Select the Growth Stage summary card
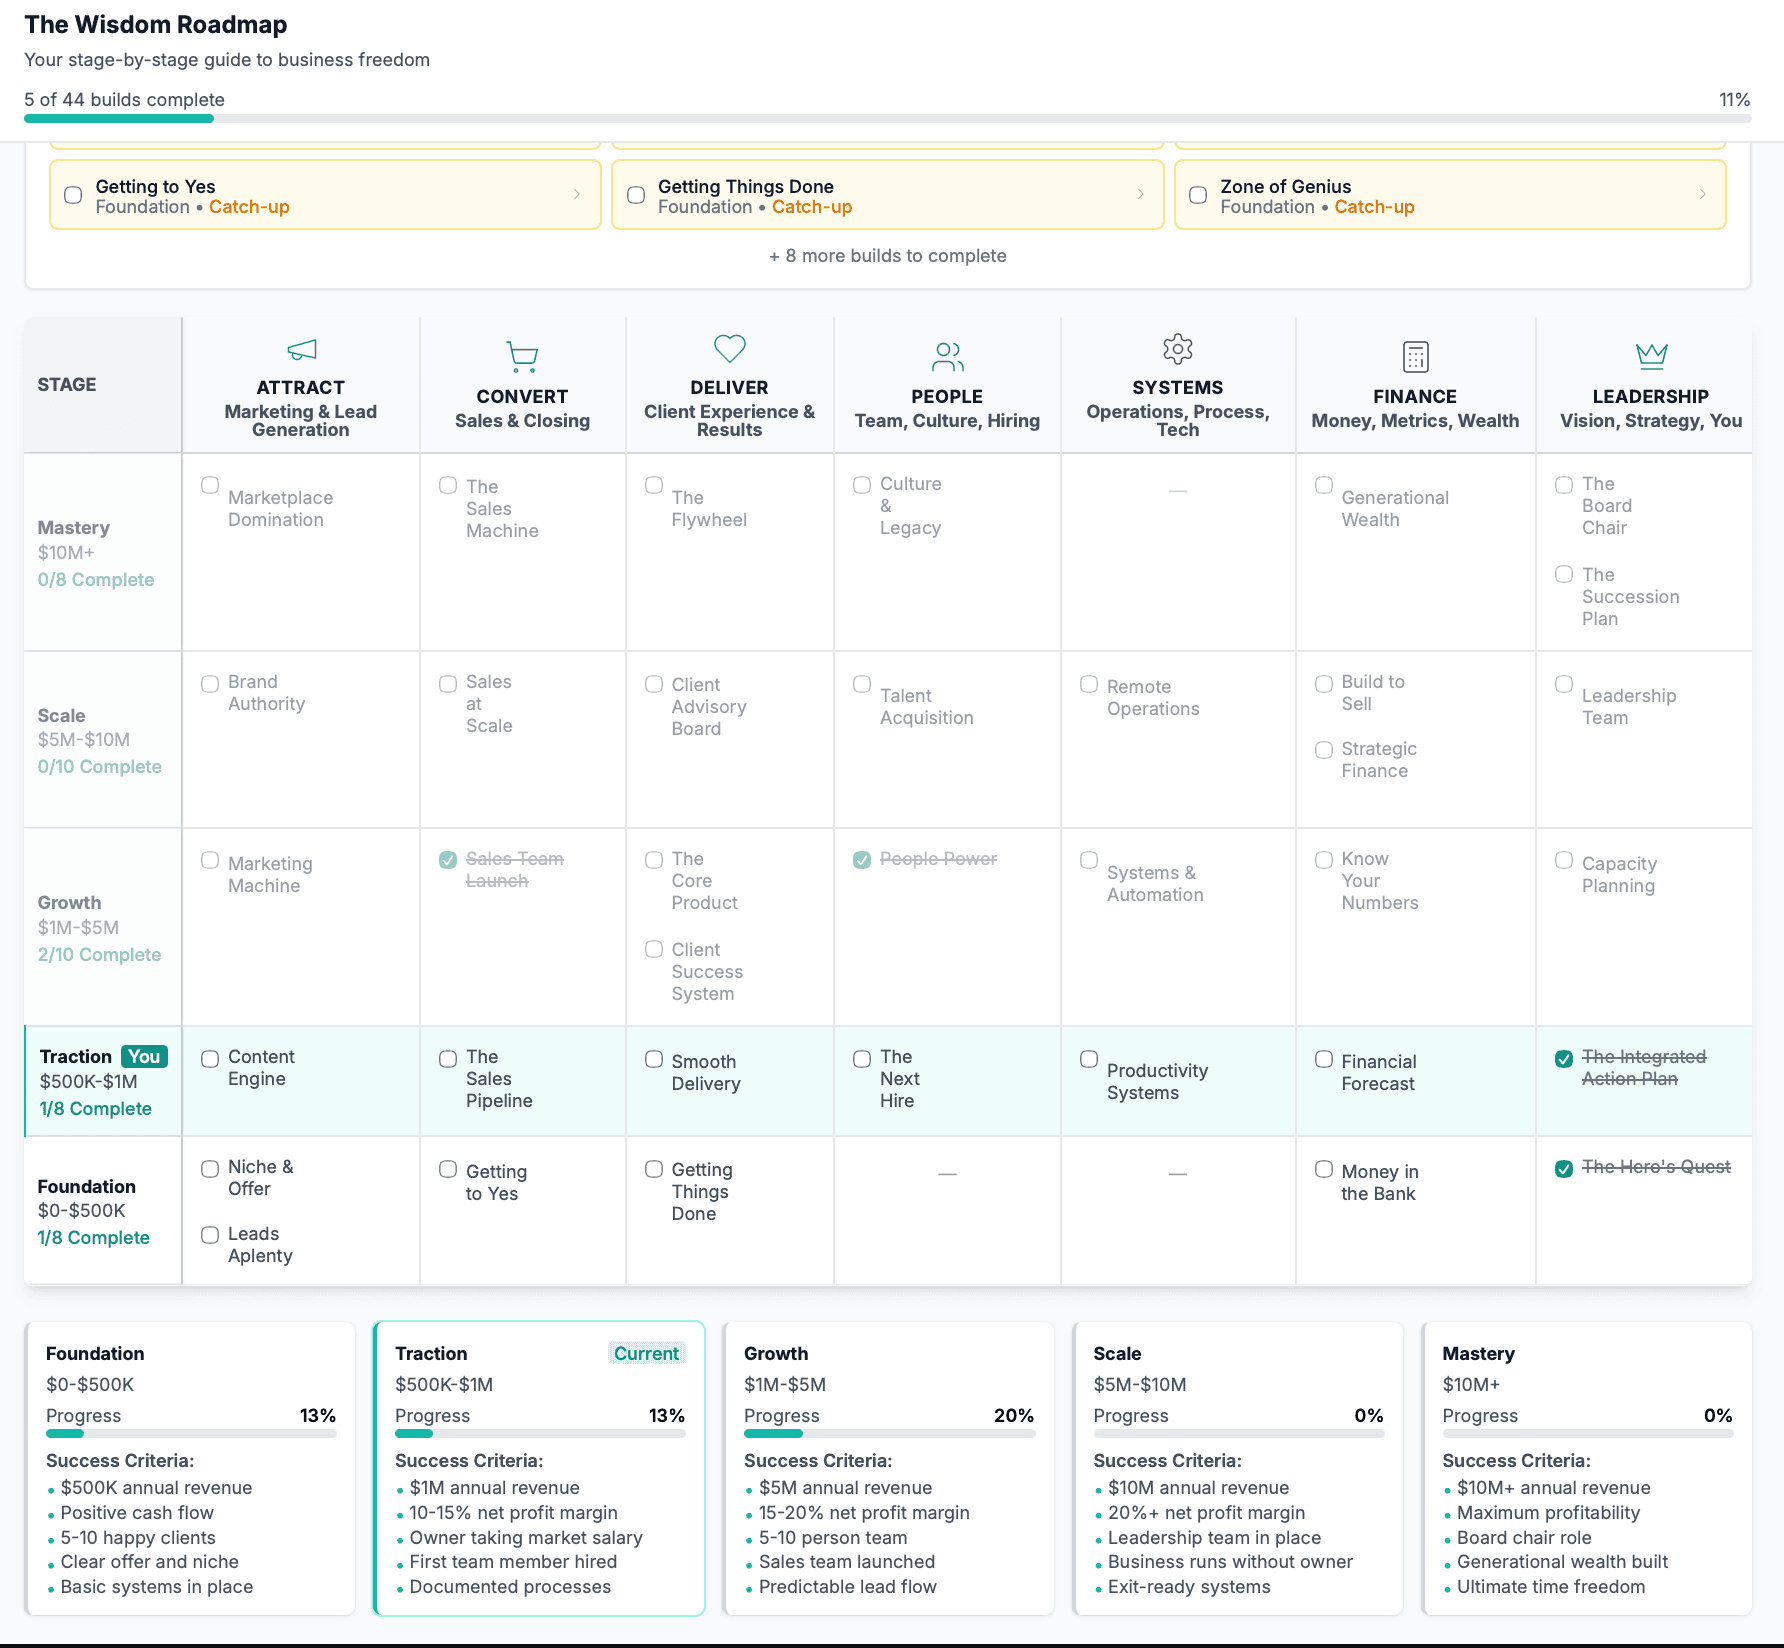The width and height of the screenshot is (1784, 1648). coord(889,1468)
